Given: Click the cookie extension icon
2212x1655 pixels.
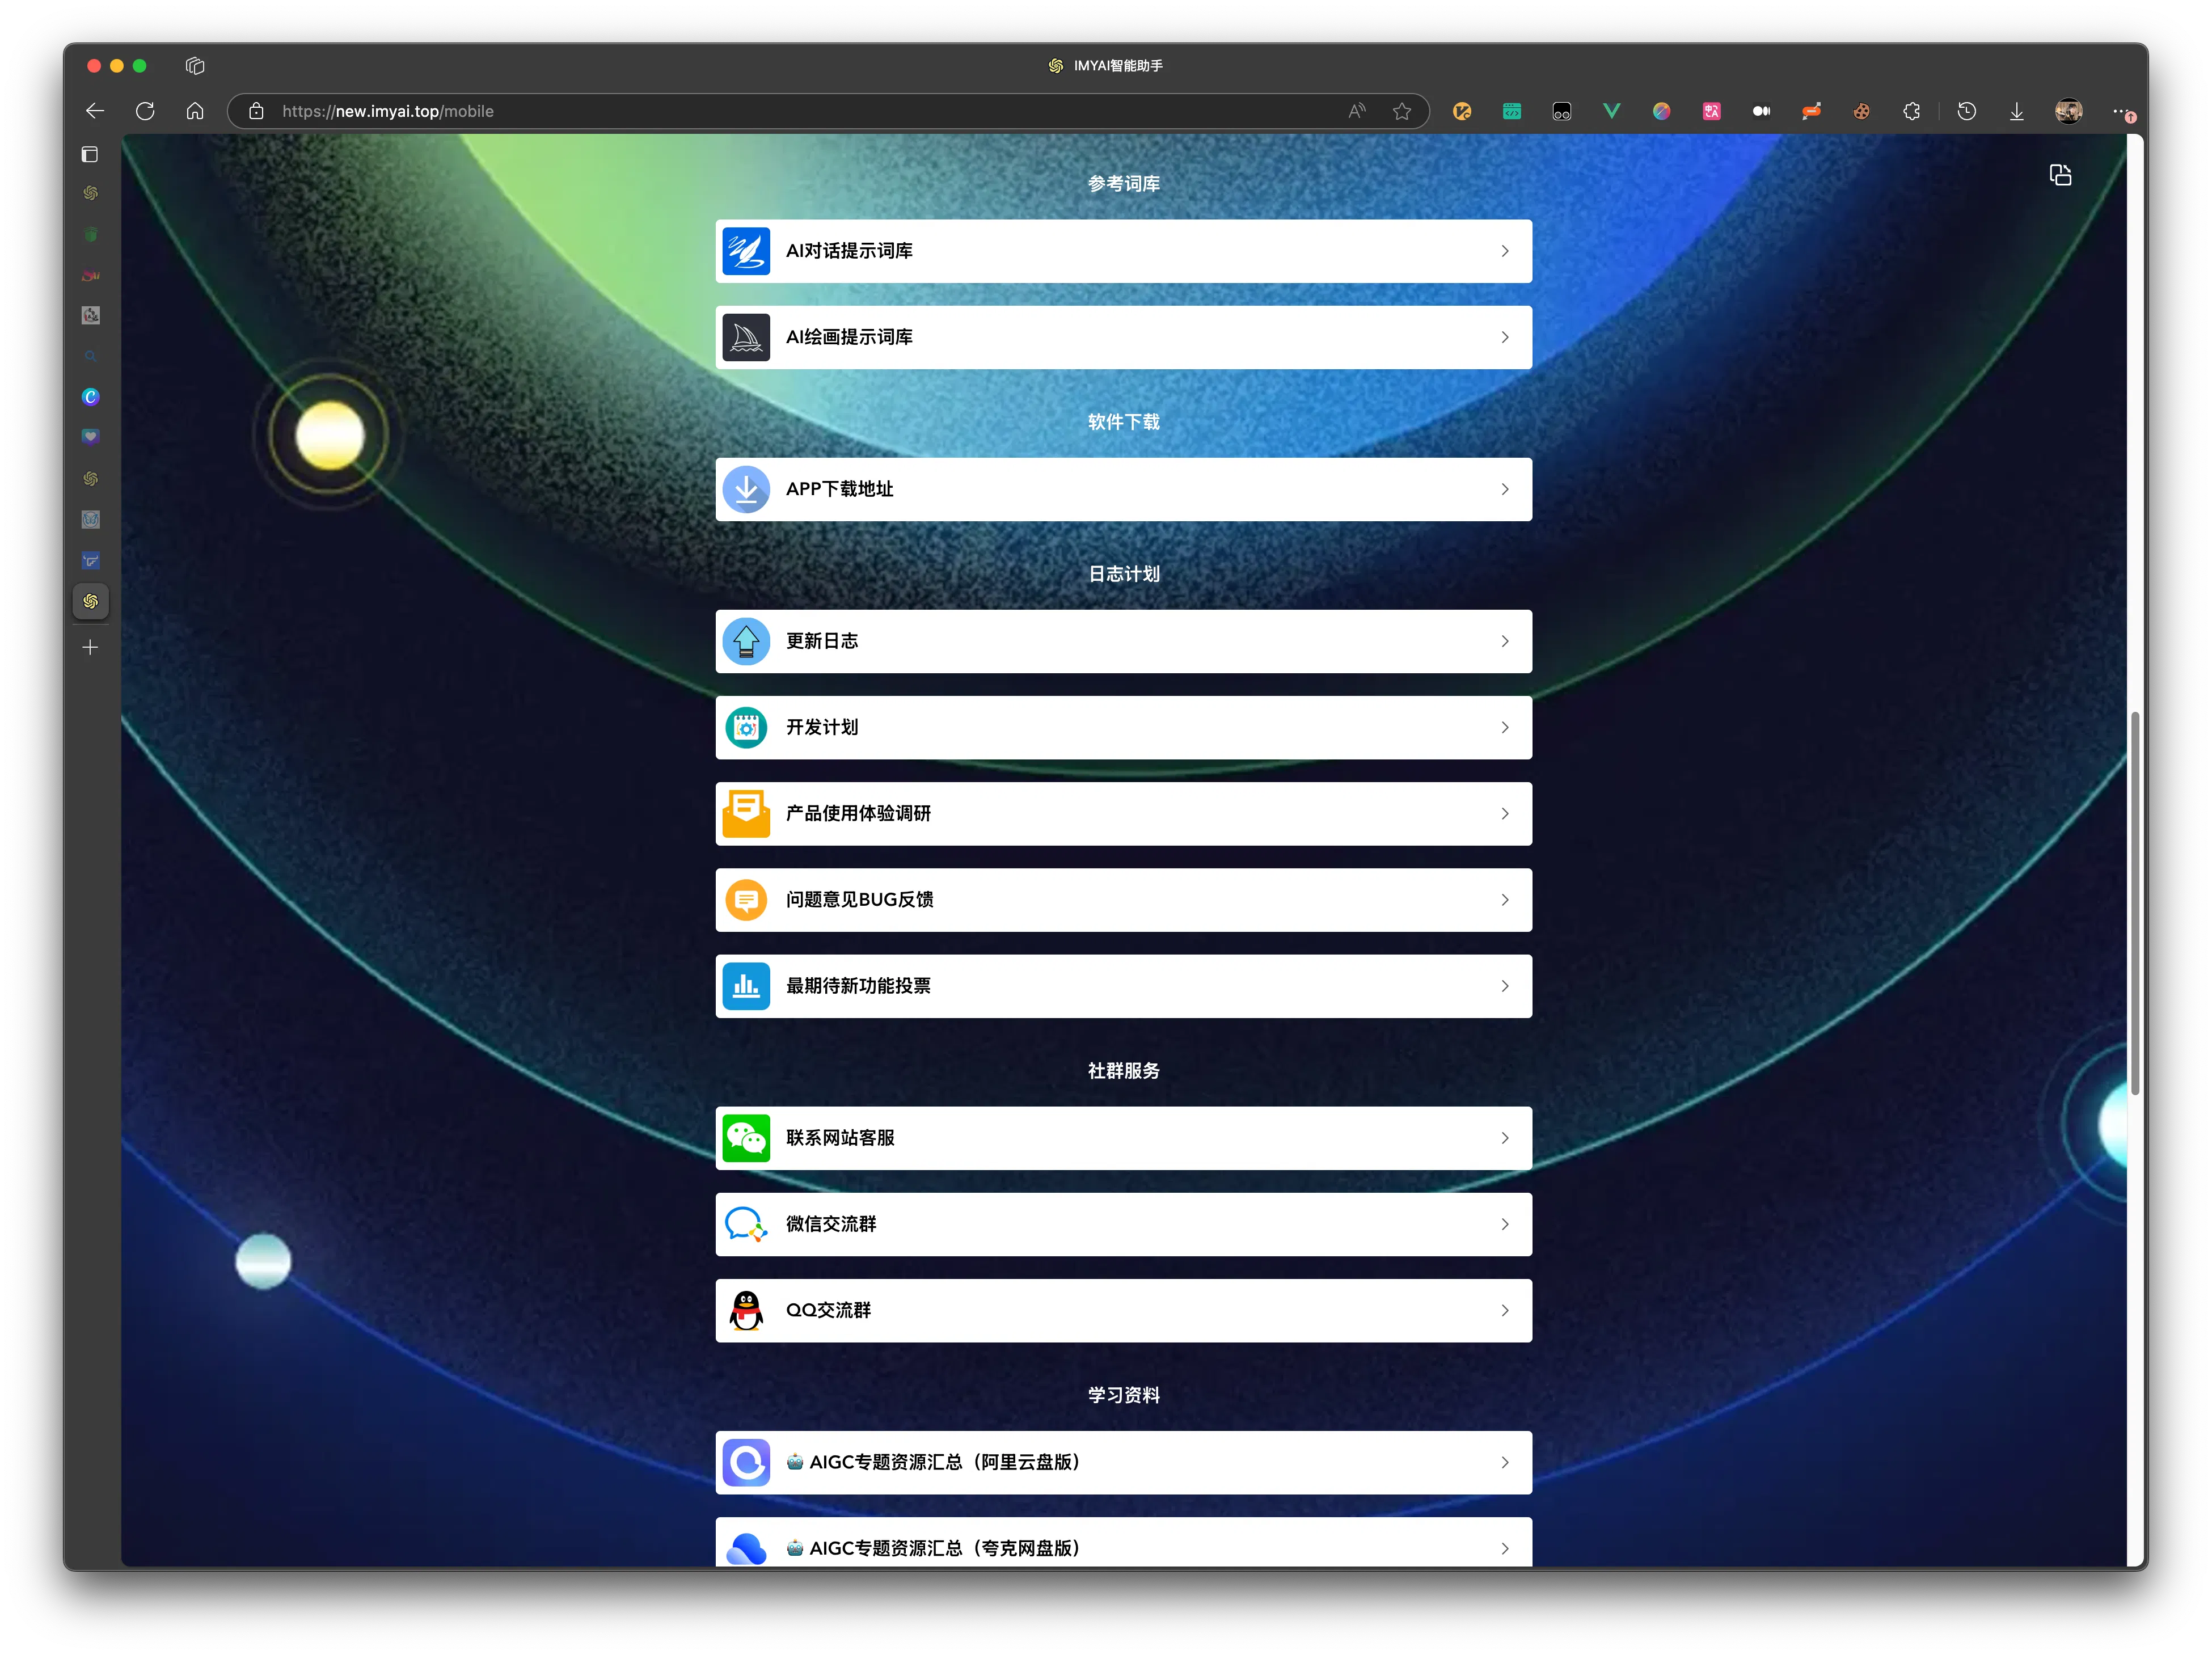Looking at the screenshot, I should coord(1861,111).
